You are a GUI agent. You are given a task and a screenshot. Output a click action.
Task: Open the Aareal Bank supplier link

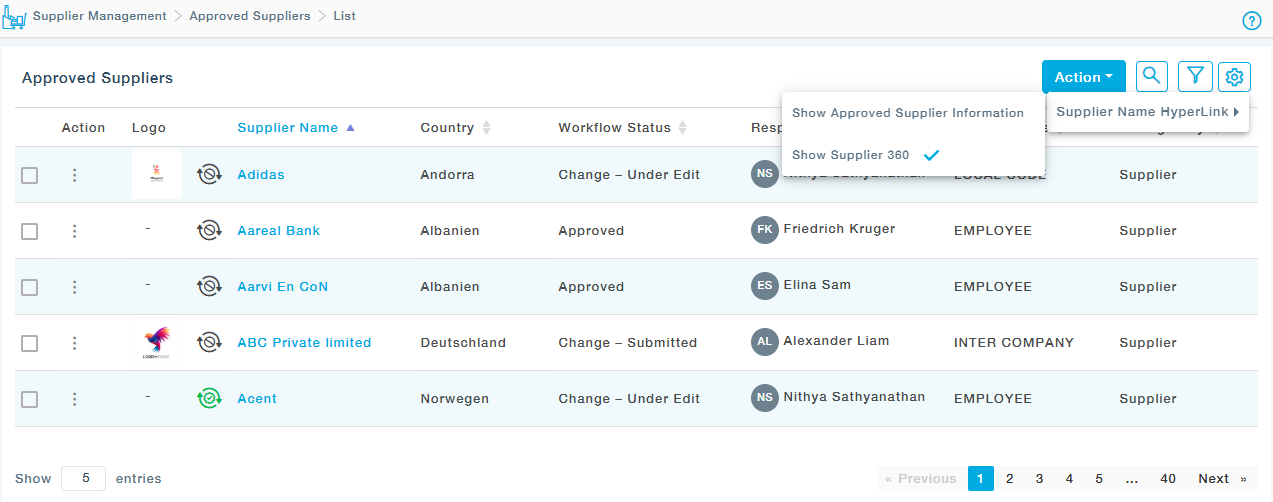point(278,231)
